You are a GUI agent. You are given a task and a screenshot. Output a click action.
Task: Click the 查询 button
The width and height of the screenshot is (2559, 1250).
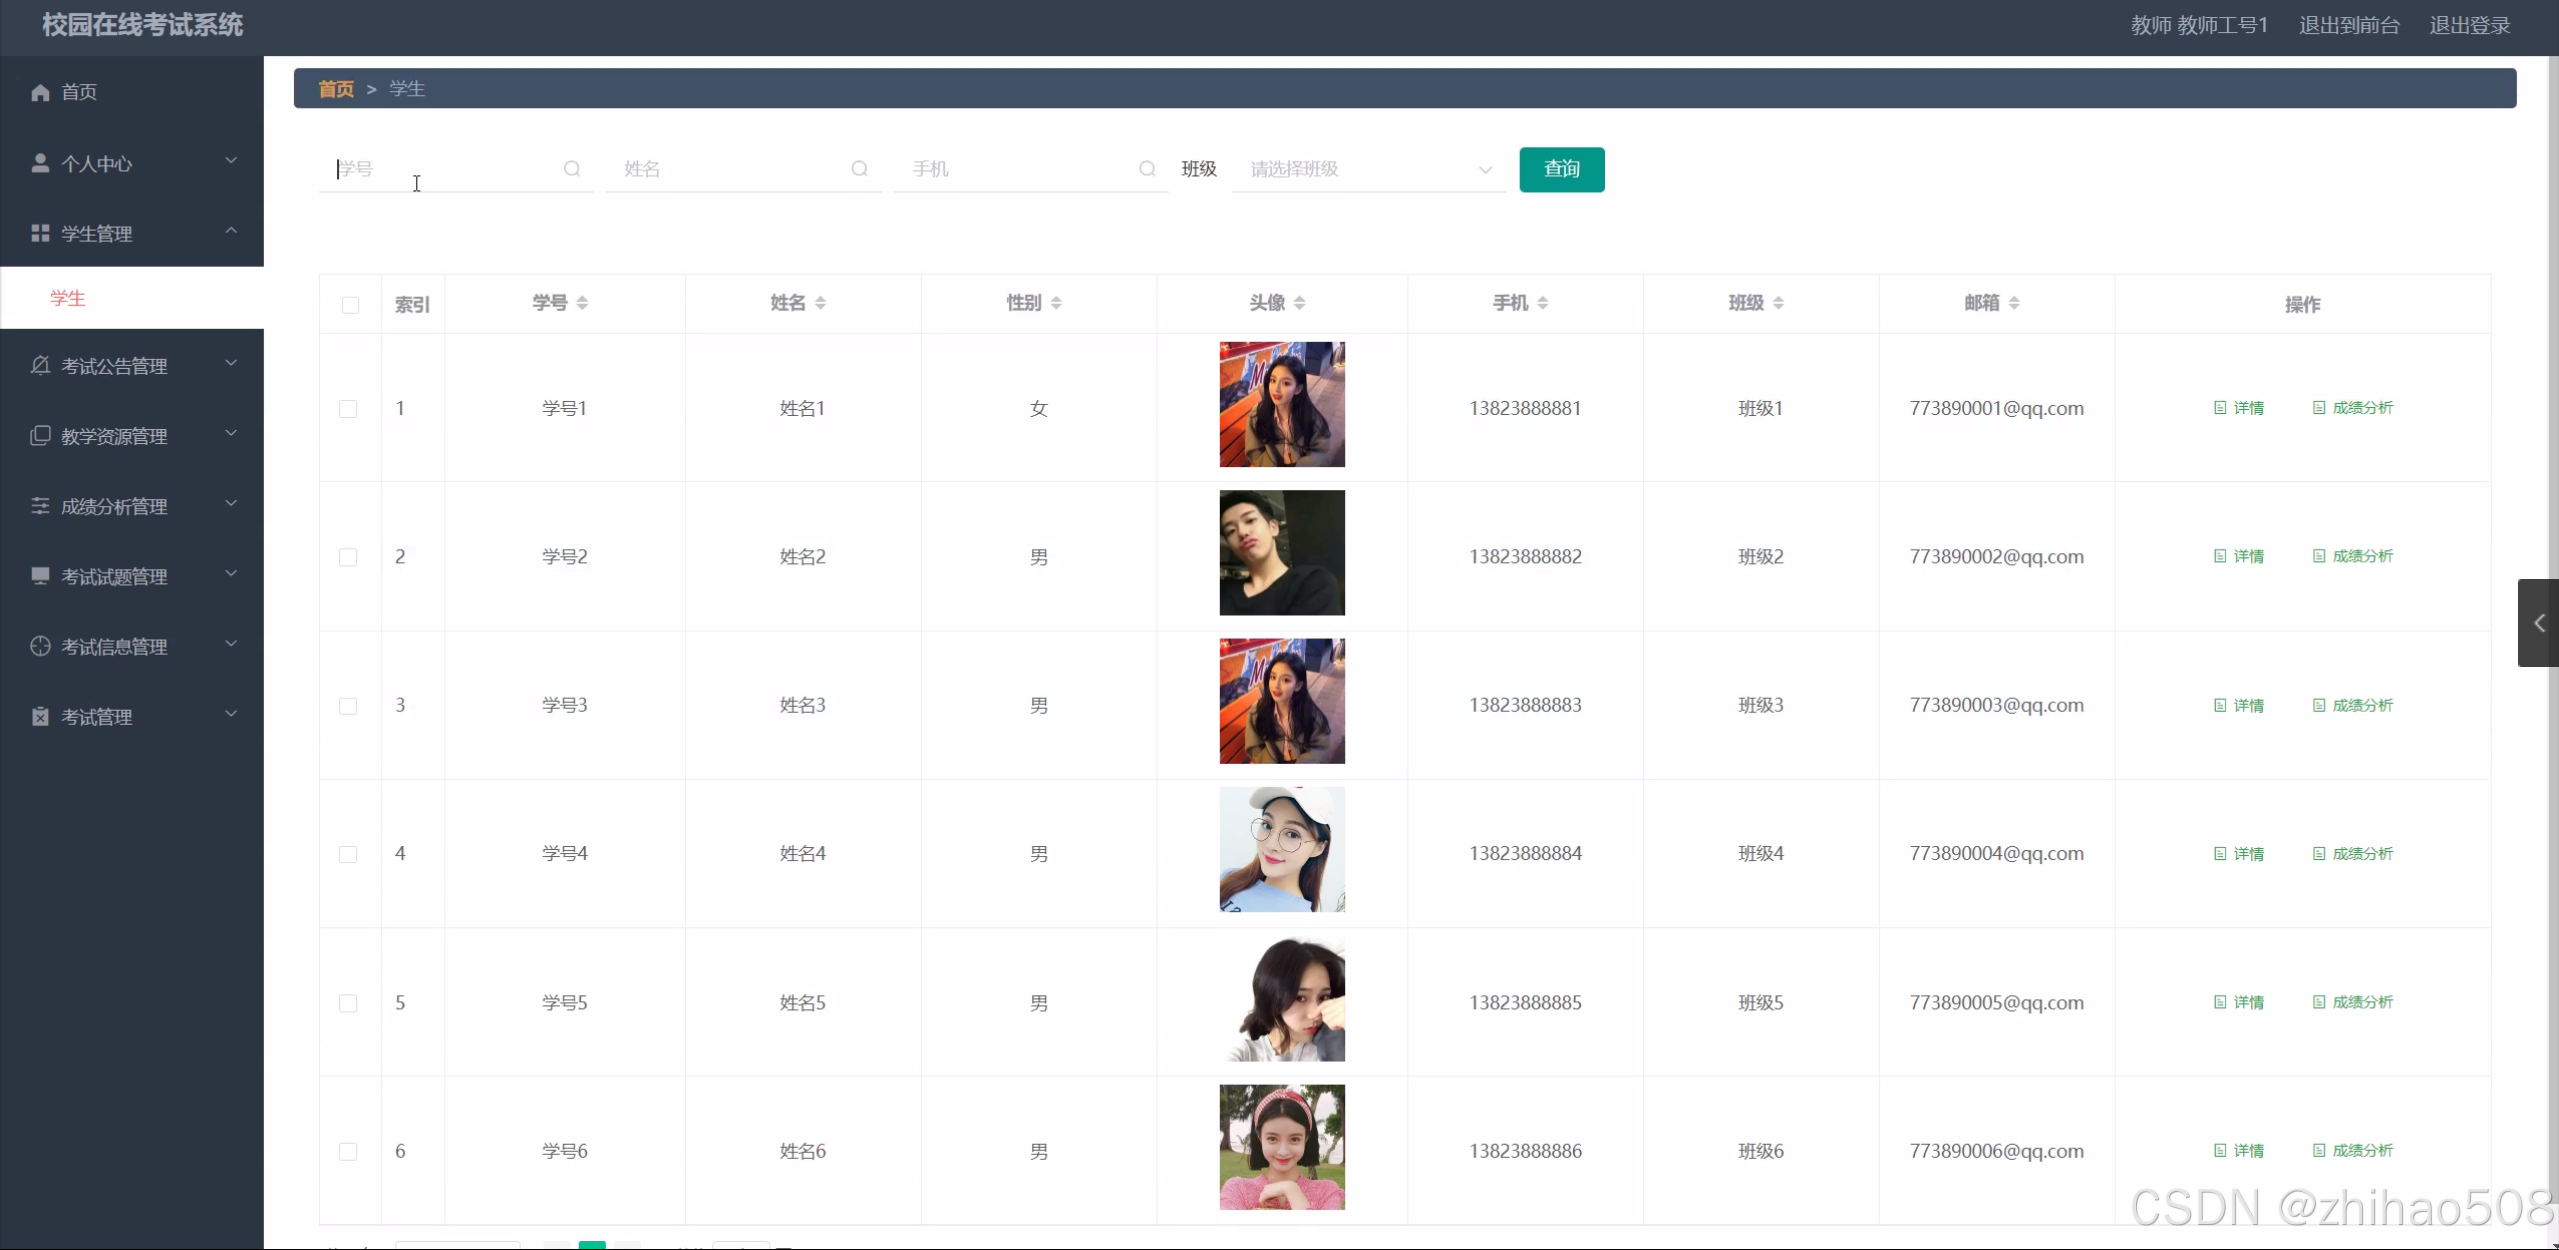(1561, 169)
